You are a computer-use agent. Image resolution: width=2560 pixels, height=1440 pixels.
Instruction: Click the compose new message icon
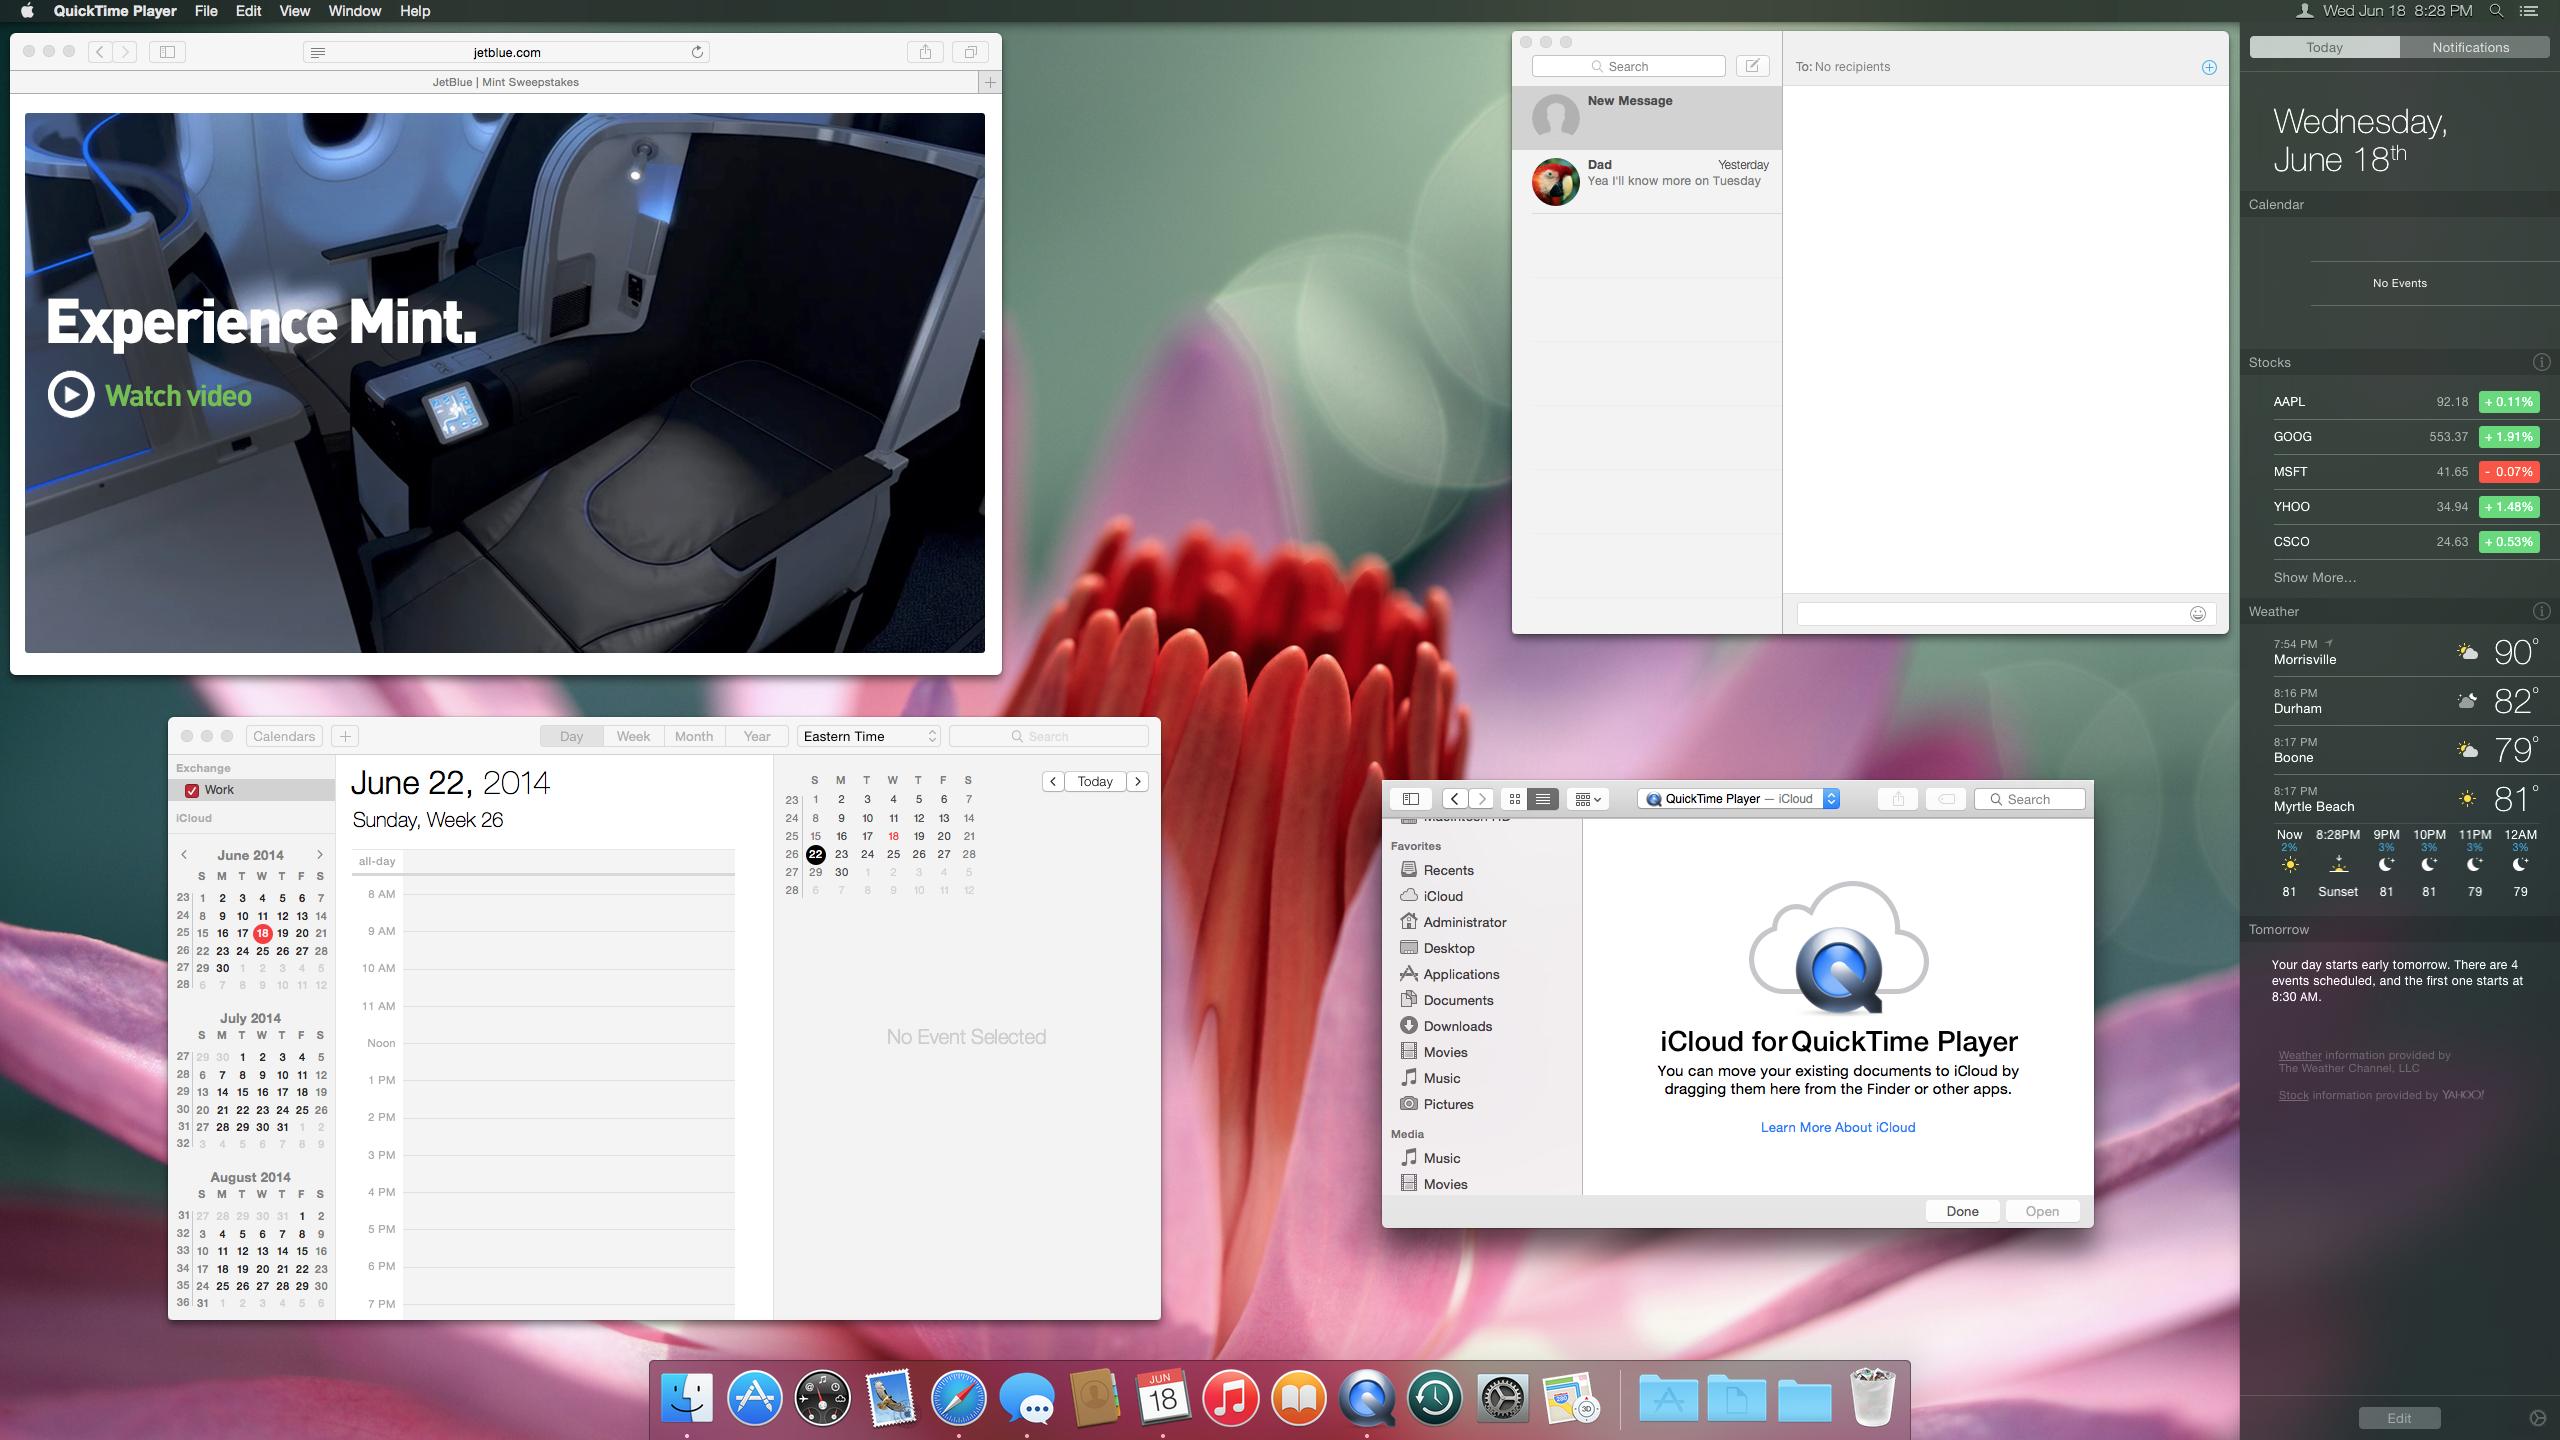coord(1752,66)
